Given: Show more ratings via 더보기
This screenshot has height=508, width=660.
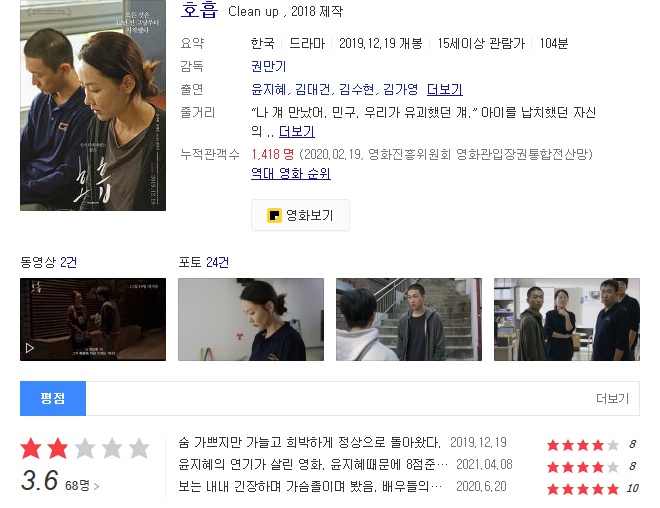Looking at the screenshot, I should click(x=612, y=398).
